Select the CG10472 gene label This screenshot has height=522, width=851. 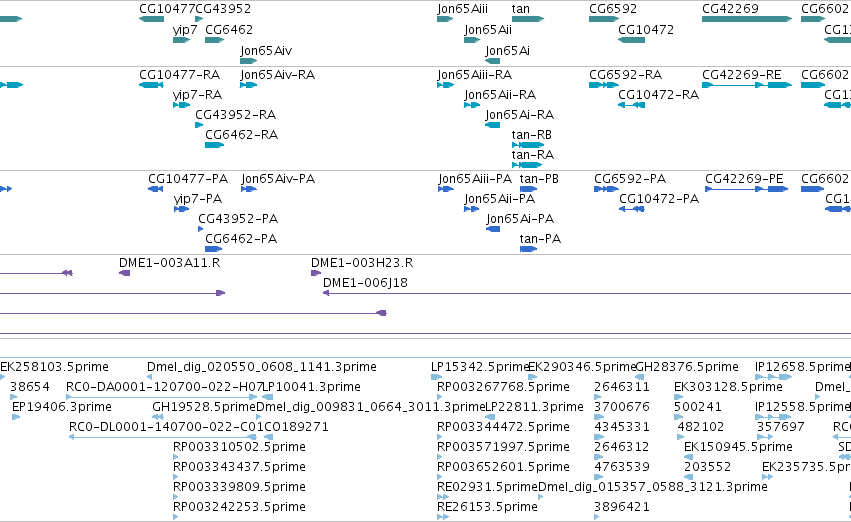(x=646, y=30)
